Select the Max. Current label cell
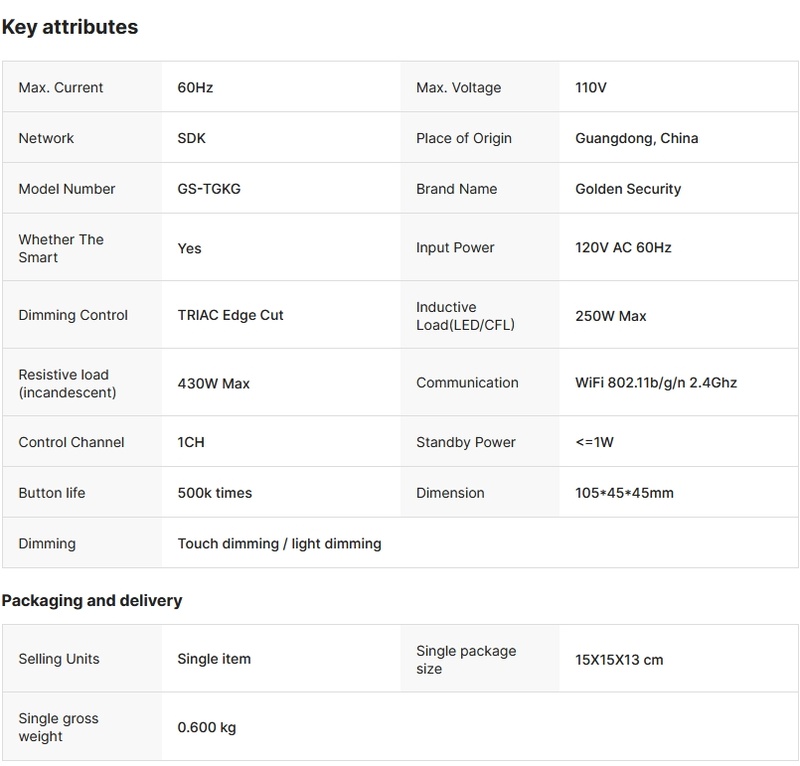Screen dimensions: 800x766 click(x=61, y=88)
